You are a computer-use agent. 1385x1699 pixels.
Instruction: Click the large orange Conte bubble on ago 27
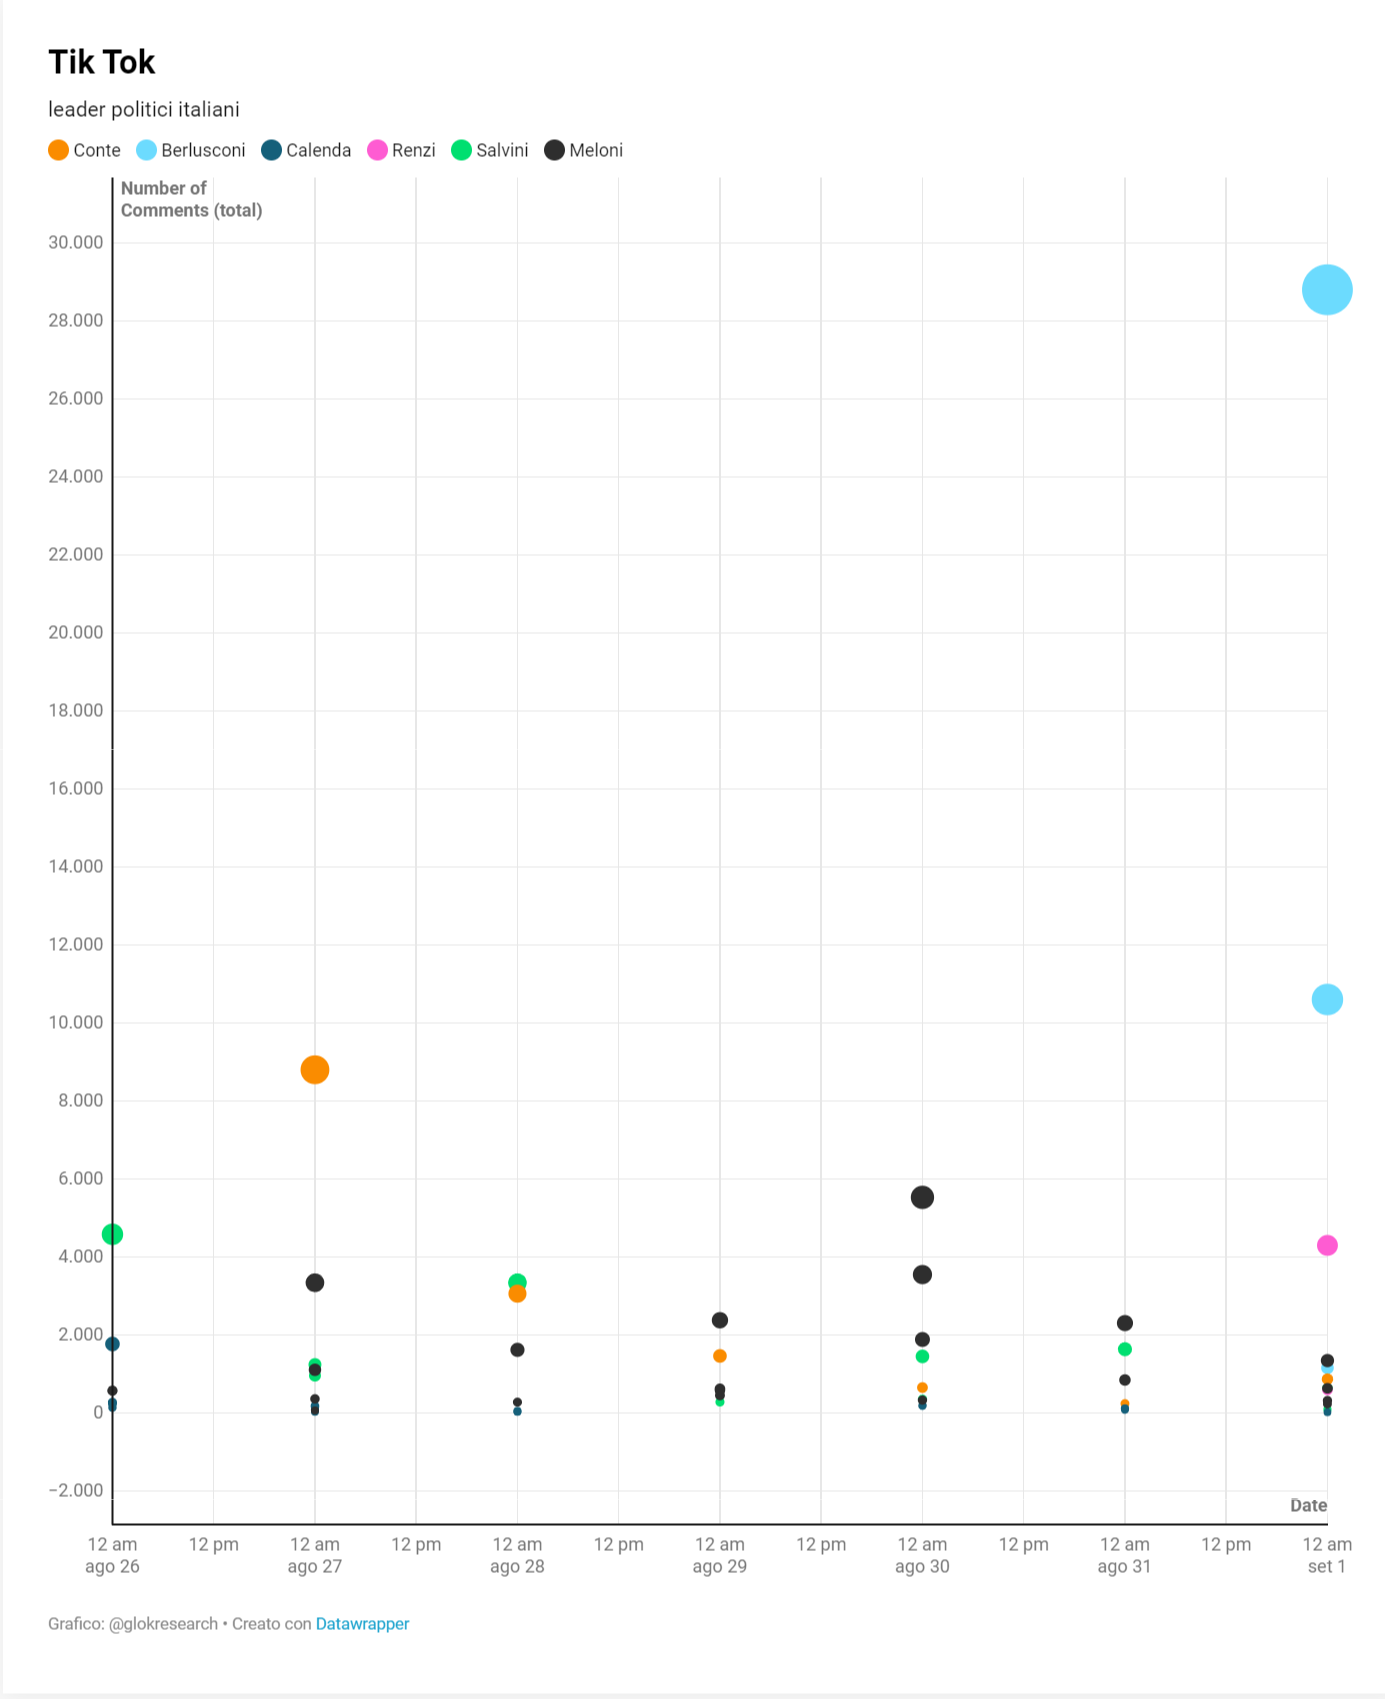coord(315,1070)
